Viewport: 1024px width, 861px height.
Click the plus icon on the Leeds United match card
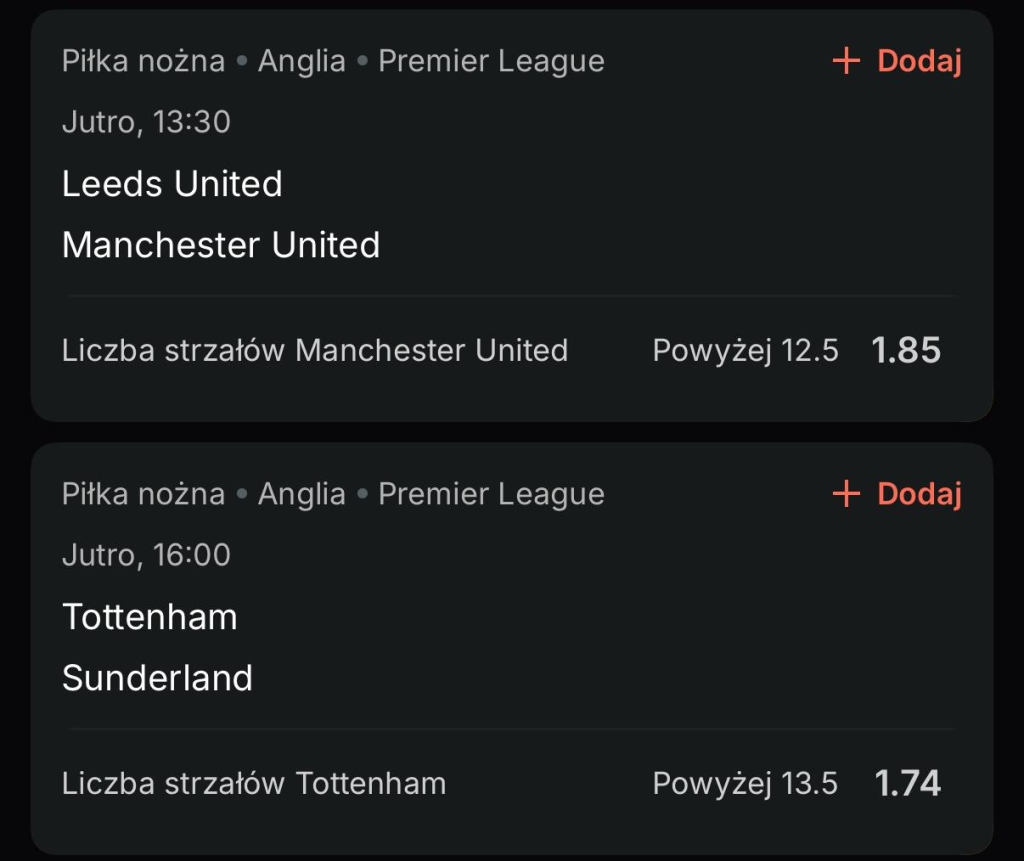[846, 62]
